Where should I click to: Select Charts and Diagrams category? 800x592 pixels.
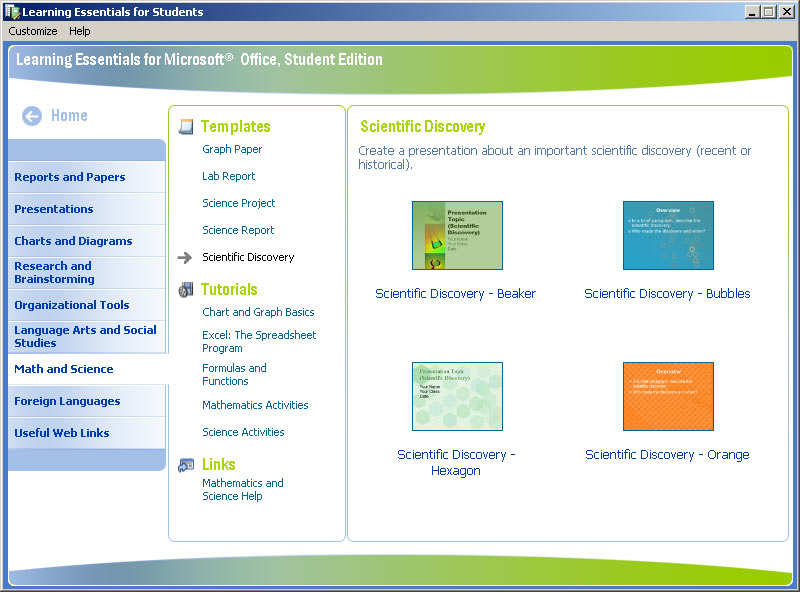(x=87, y=241)
